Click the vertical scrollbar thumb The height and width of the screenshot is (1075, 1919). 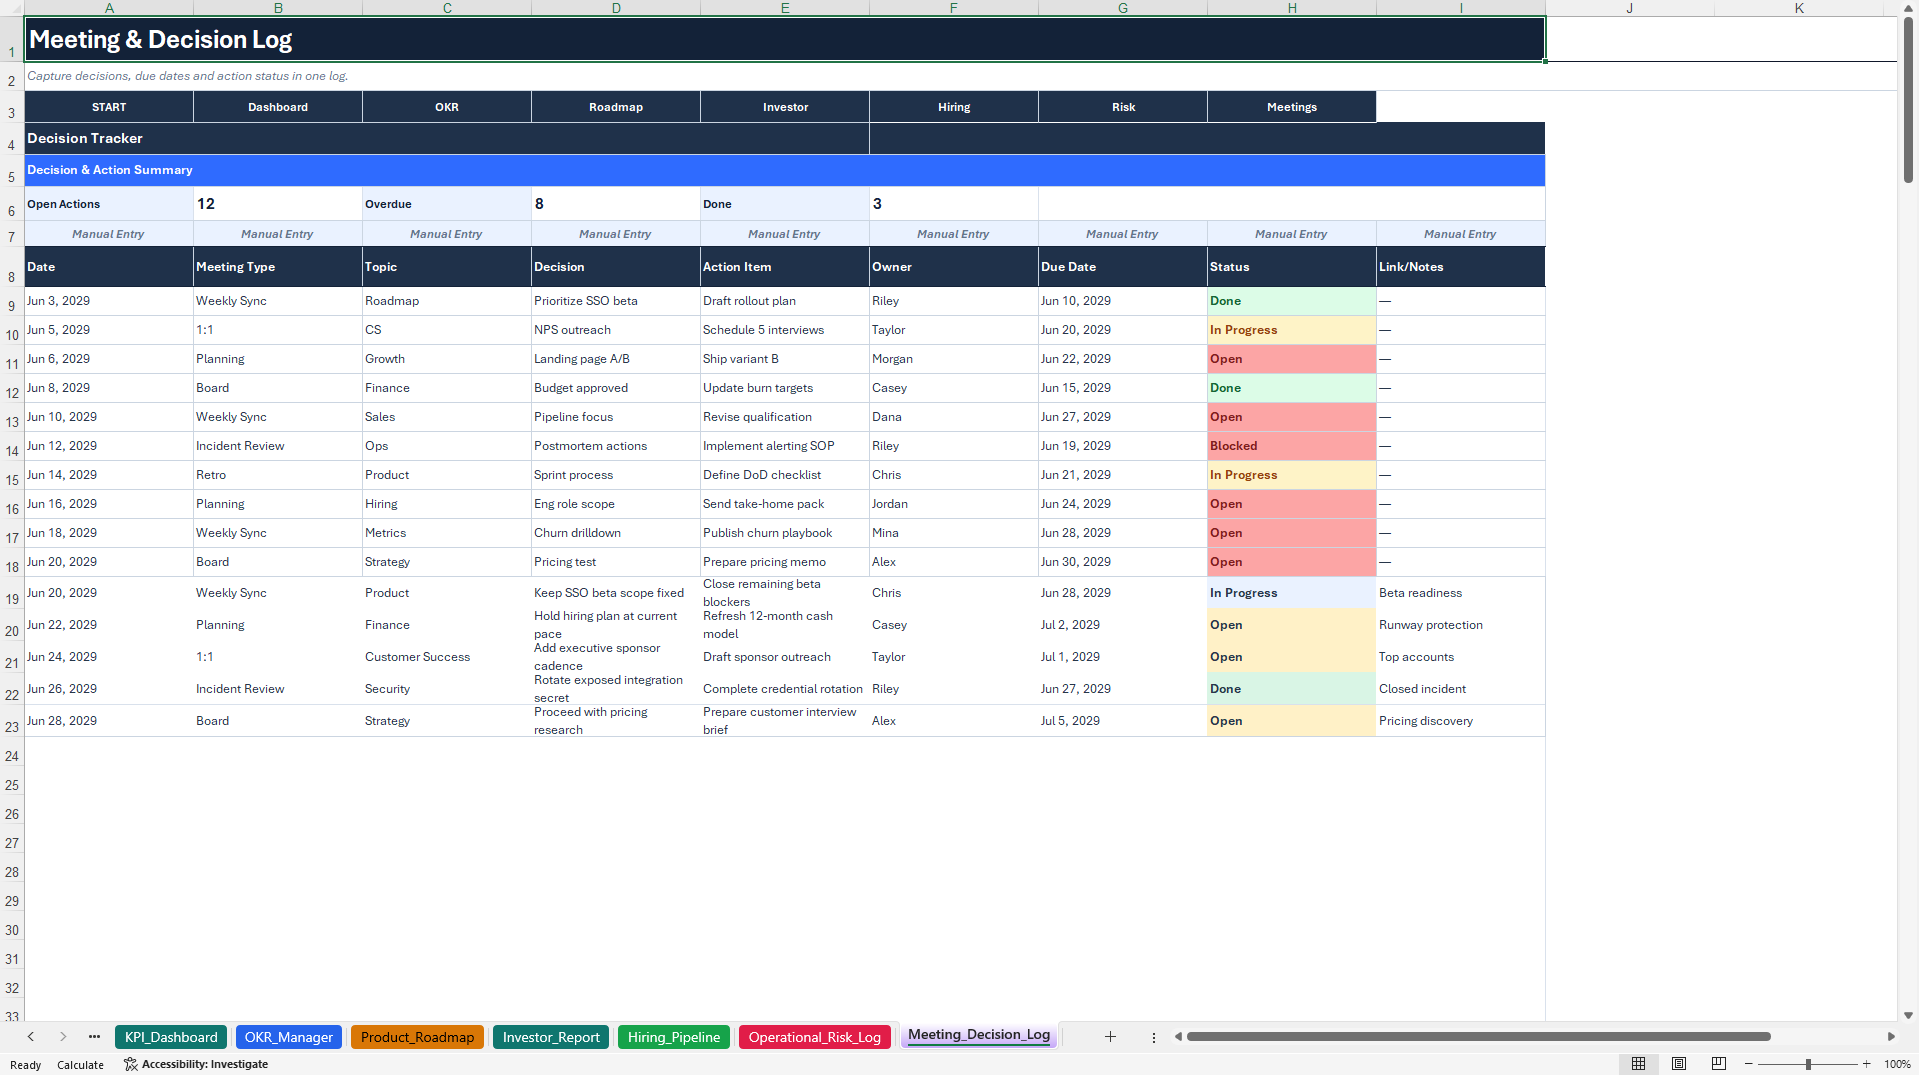[1908, 100]
